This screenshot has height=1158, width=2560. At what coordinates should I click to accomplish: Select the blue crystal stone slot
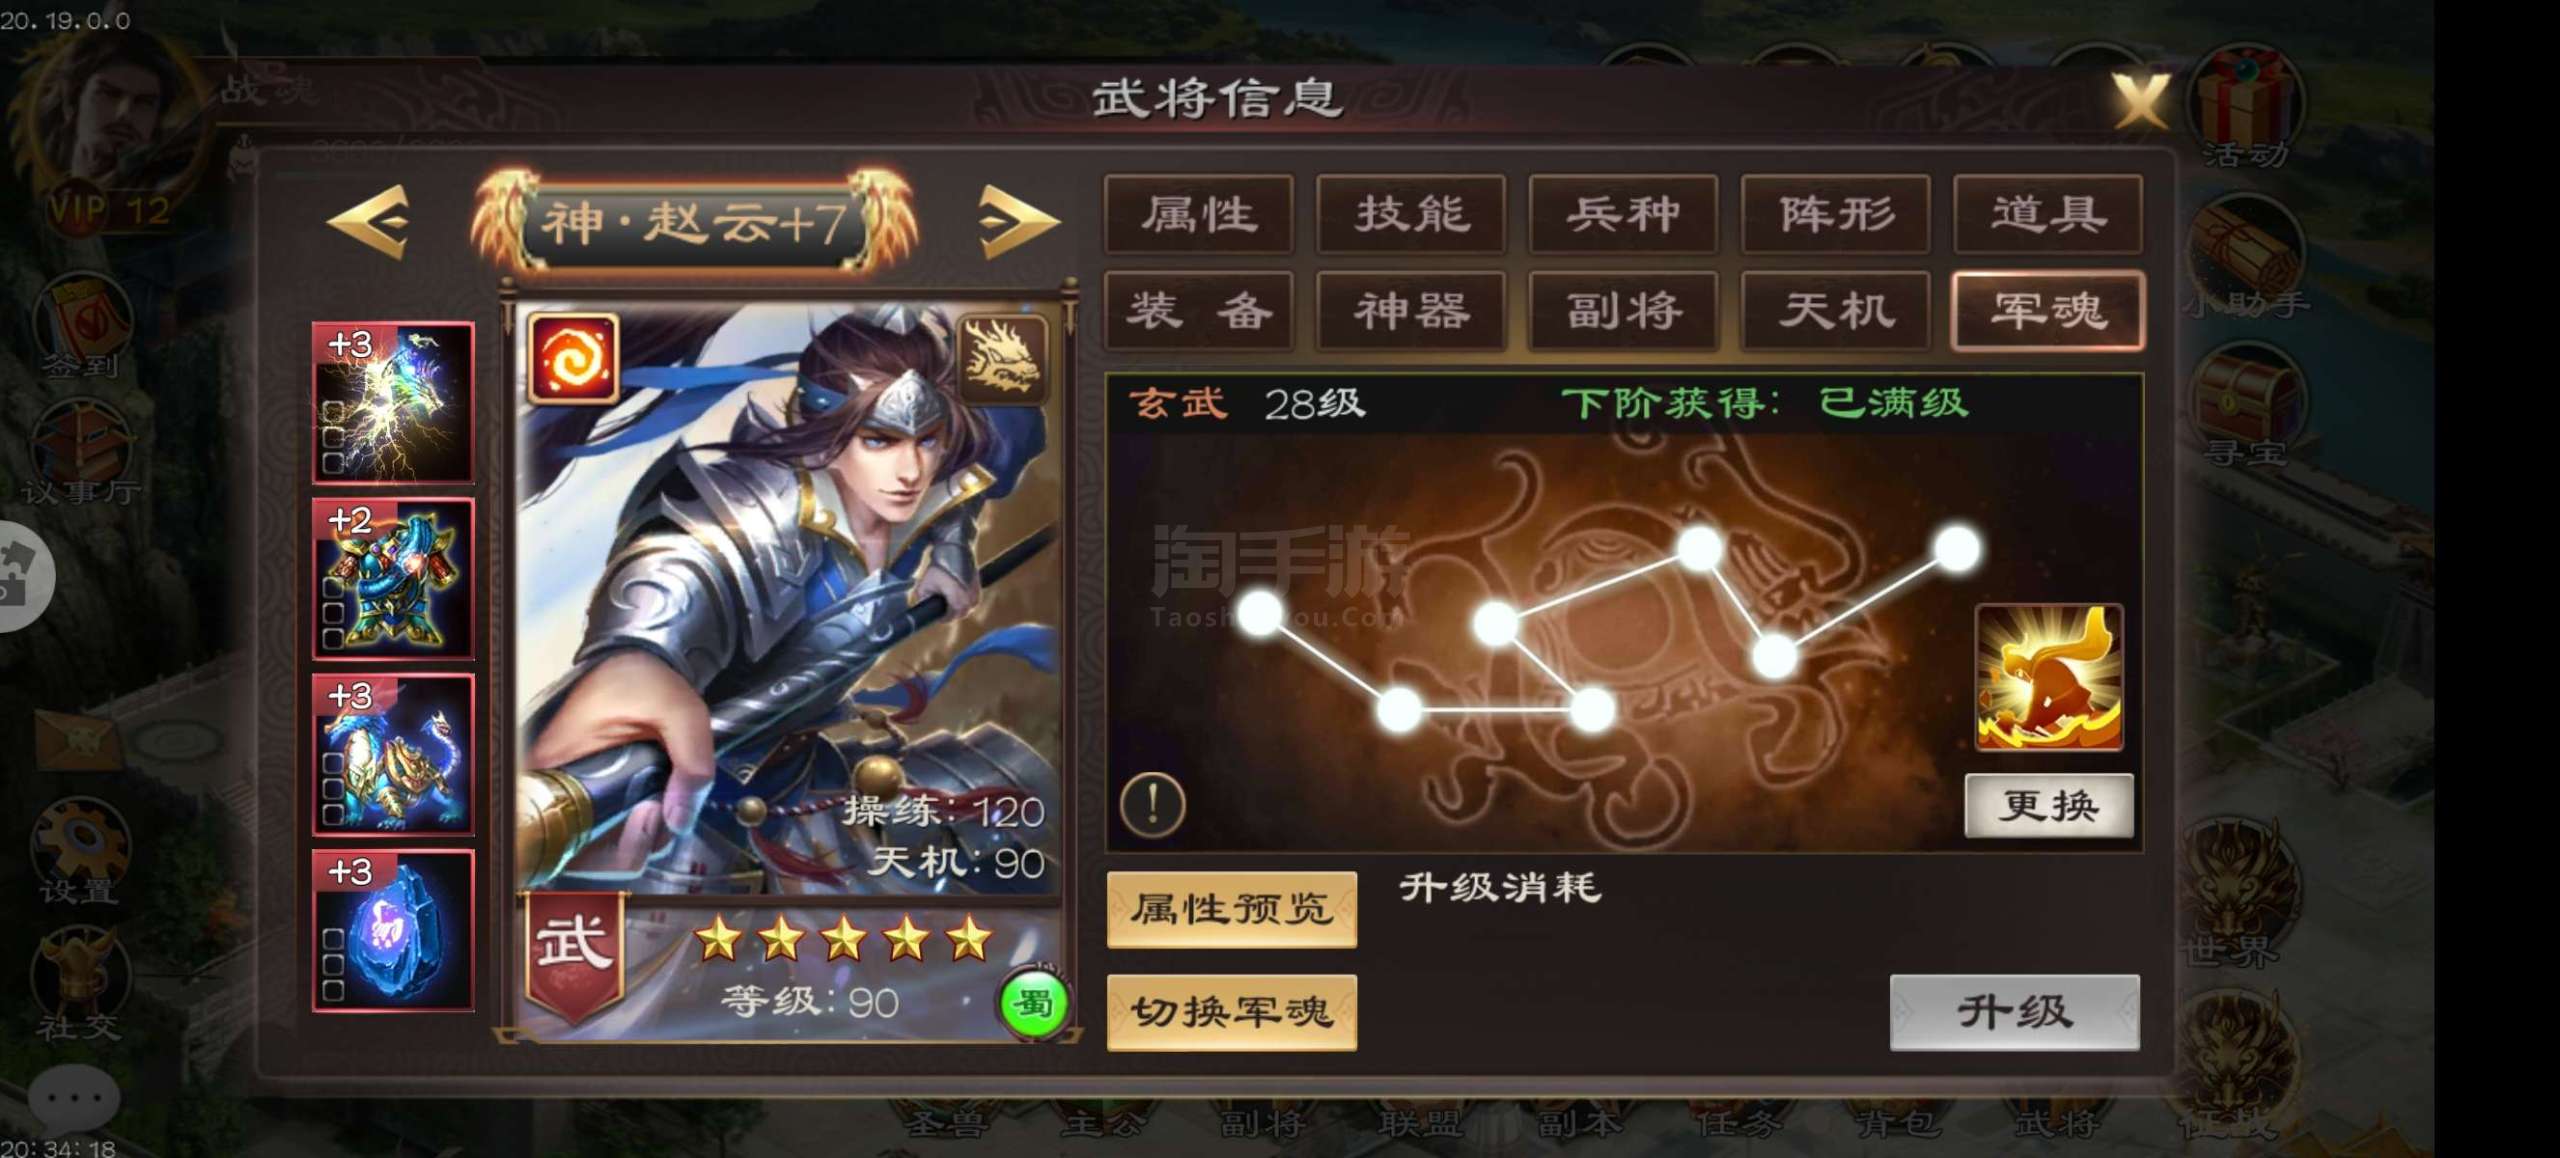[x=393, y=931]
